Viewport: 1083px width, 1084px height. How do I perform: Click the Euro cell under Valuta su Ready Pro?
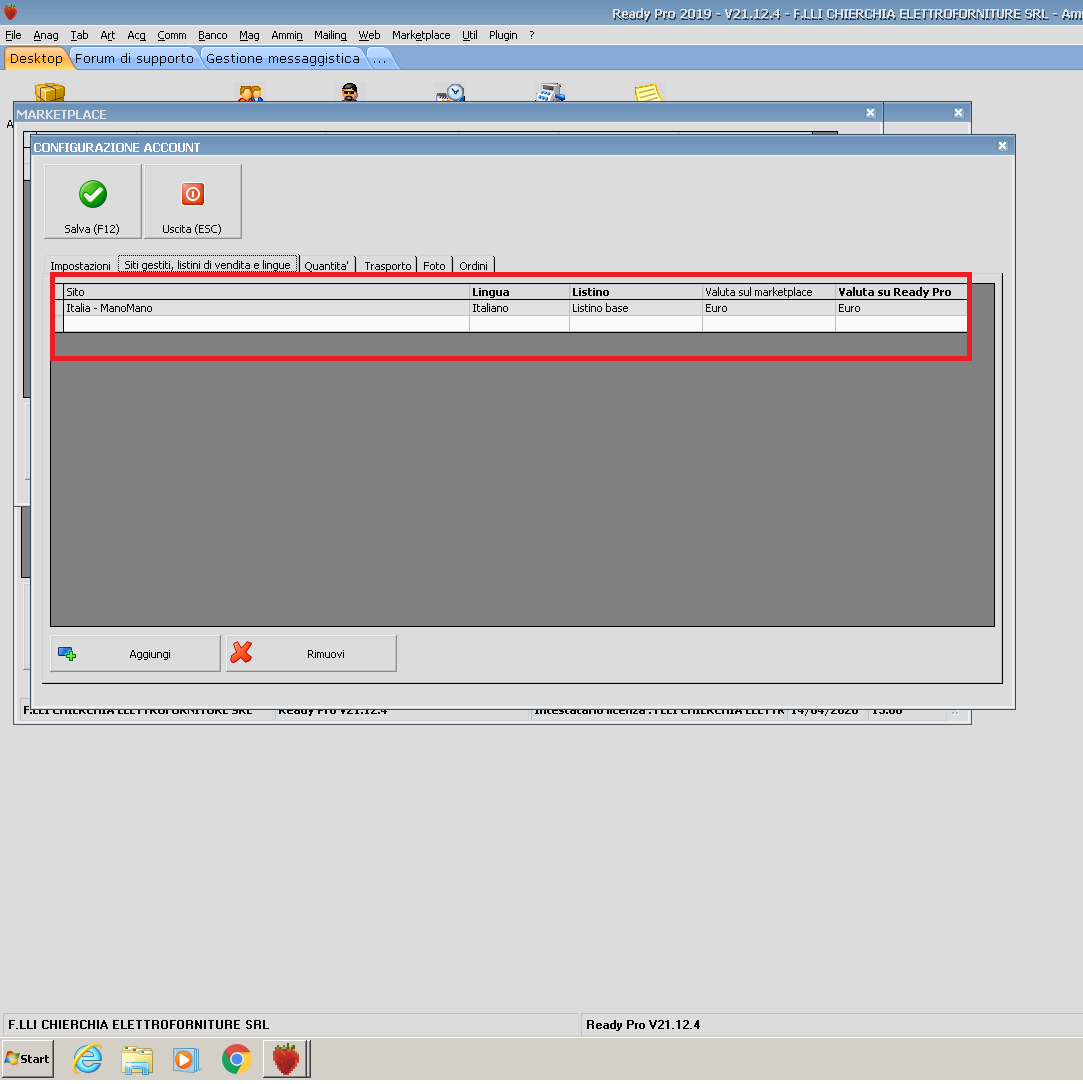click(901, 308)
